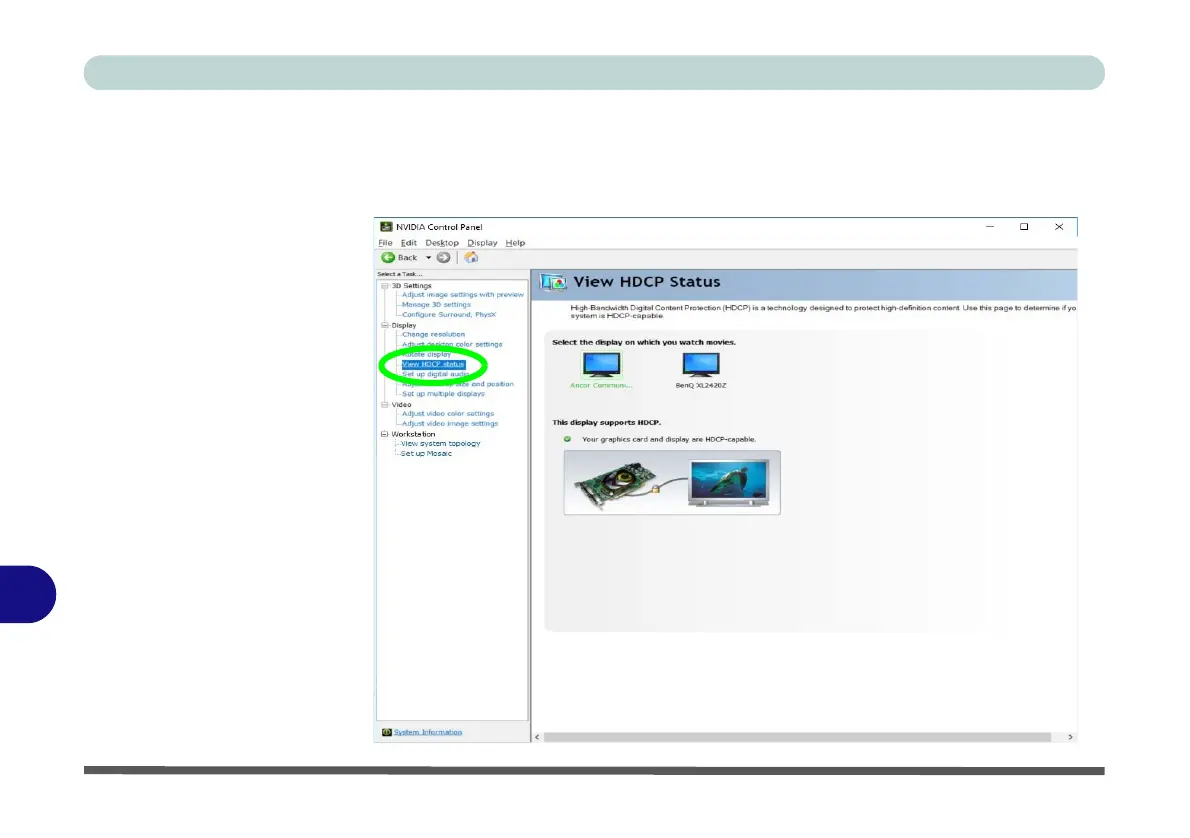Select Set up multiple displays

pyautogui.click(x=443, y=394)
